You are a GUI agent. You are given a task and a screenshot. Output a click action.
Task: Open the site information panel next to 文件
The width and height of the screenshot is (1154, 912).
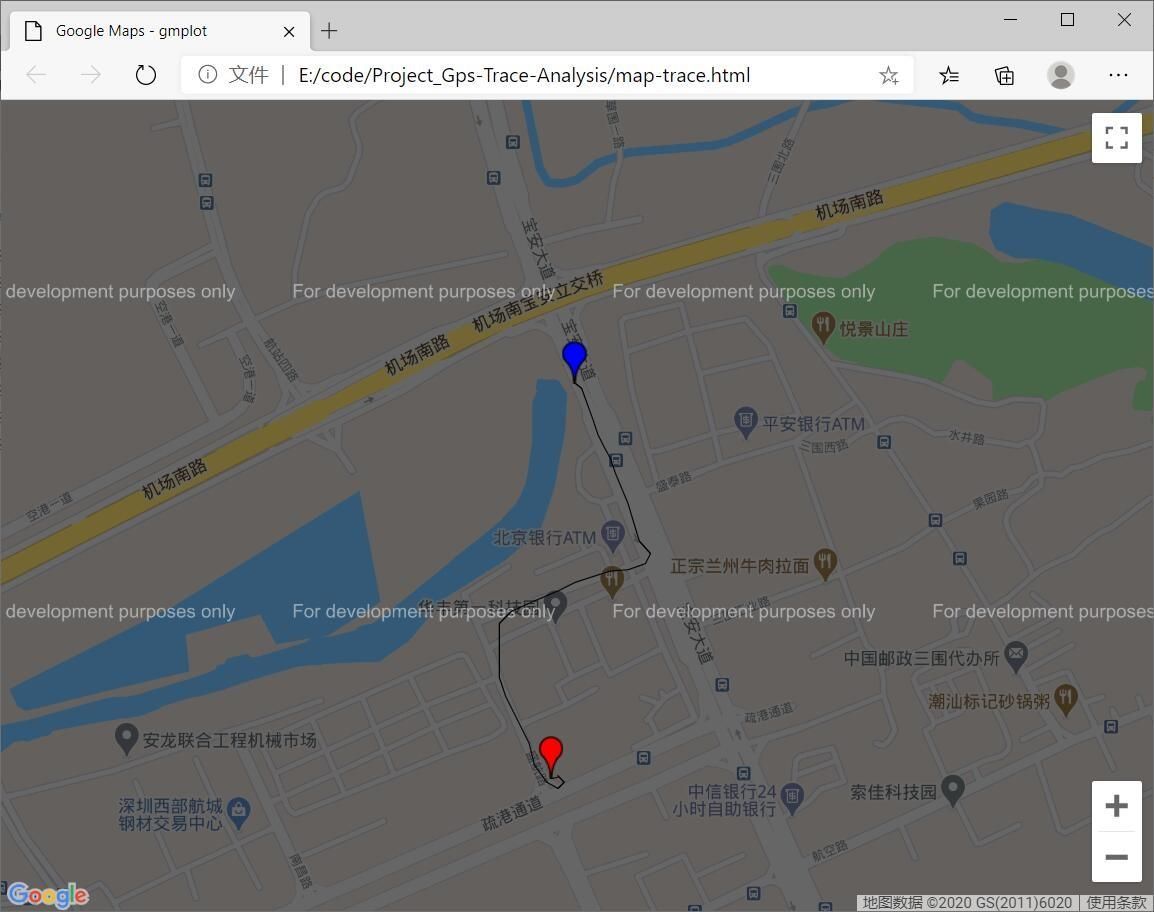[x=207, y=74]
